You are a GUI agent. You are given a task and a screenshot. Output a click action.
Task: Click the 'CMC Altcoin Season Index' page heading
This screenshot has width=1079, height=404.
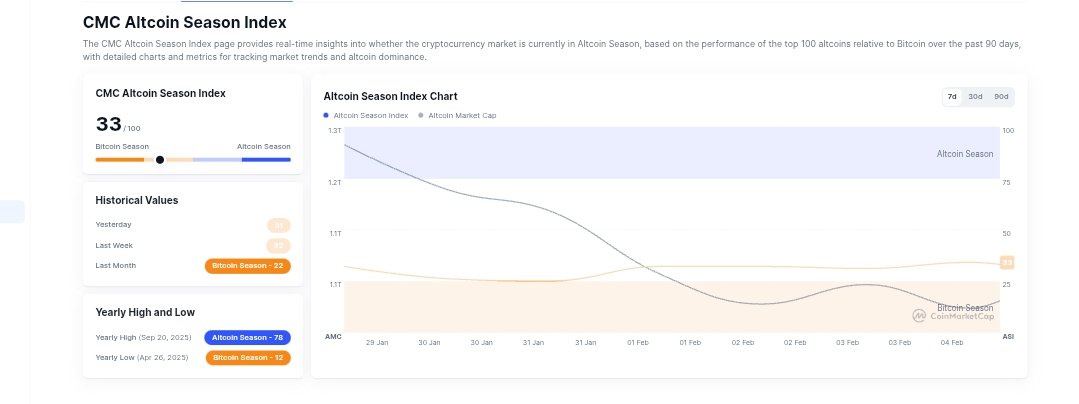pyautogui.click(x=184, y=21)
